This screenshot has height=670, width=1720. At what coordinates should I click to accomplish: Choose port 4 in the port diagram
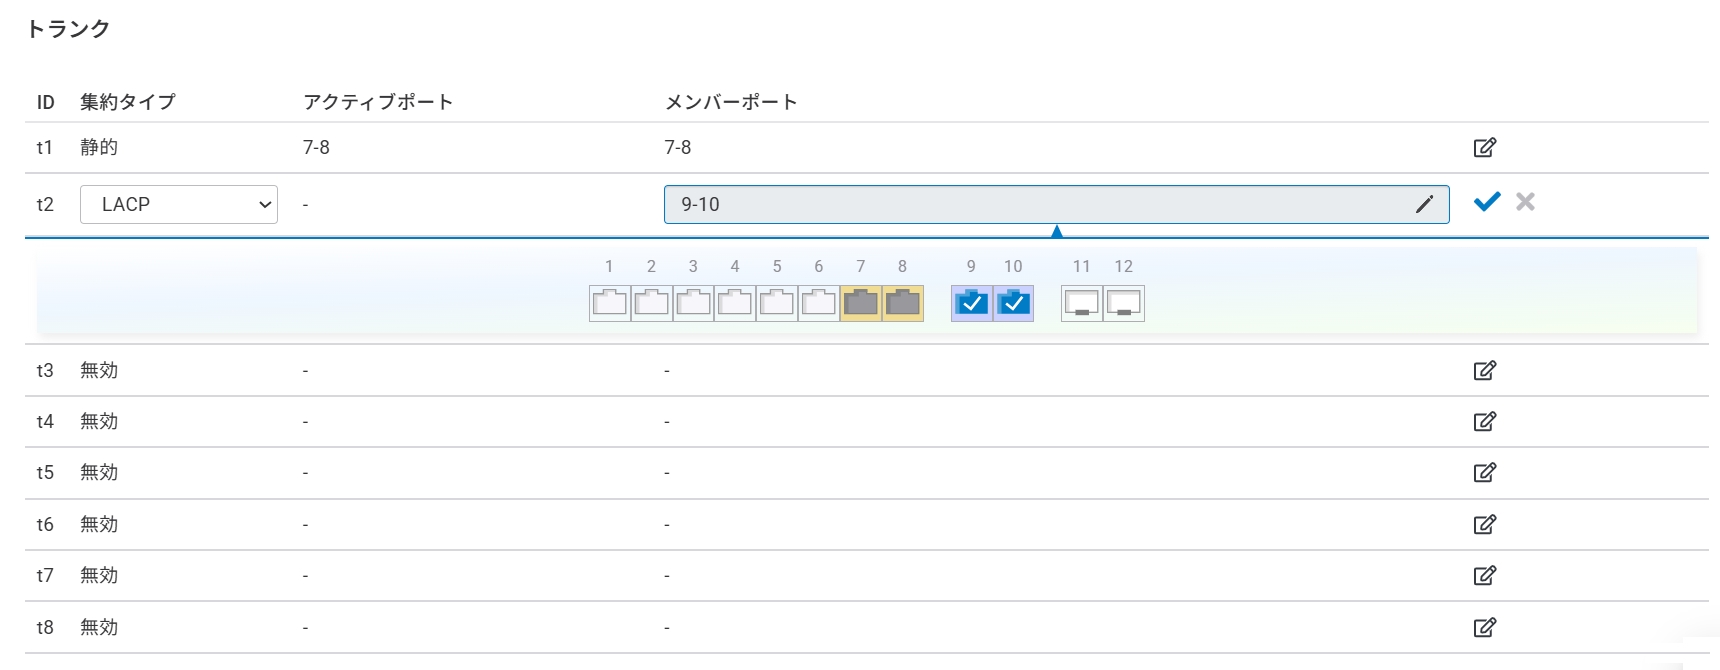(x=735, y=303)
